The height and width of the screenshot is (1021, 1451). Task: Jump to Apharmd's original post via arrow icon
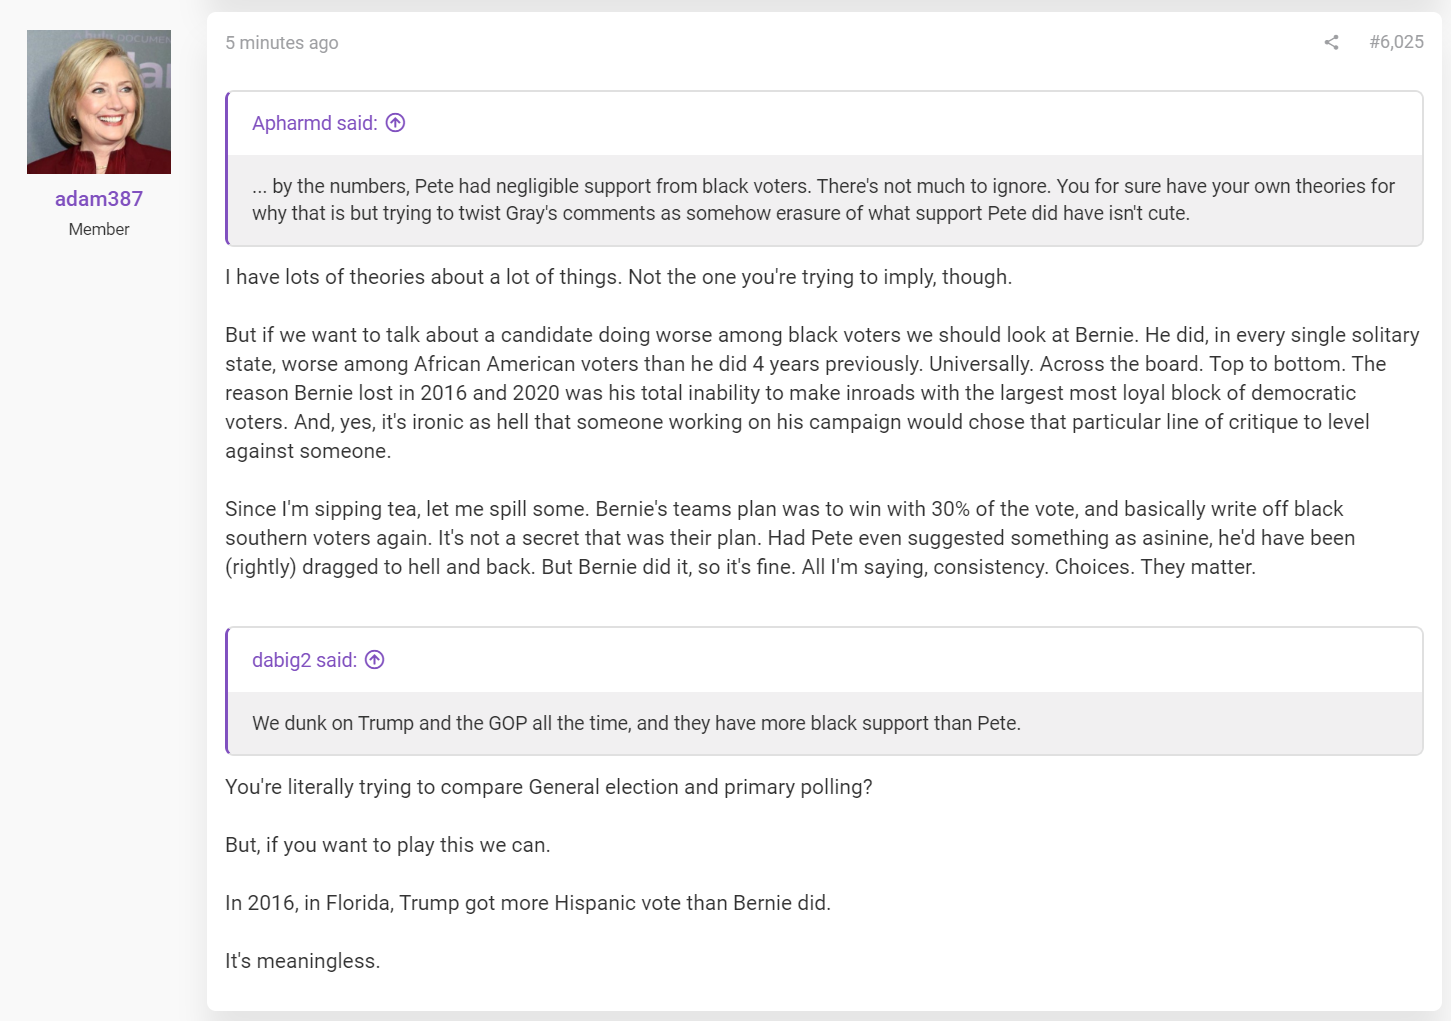[396, 123]
